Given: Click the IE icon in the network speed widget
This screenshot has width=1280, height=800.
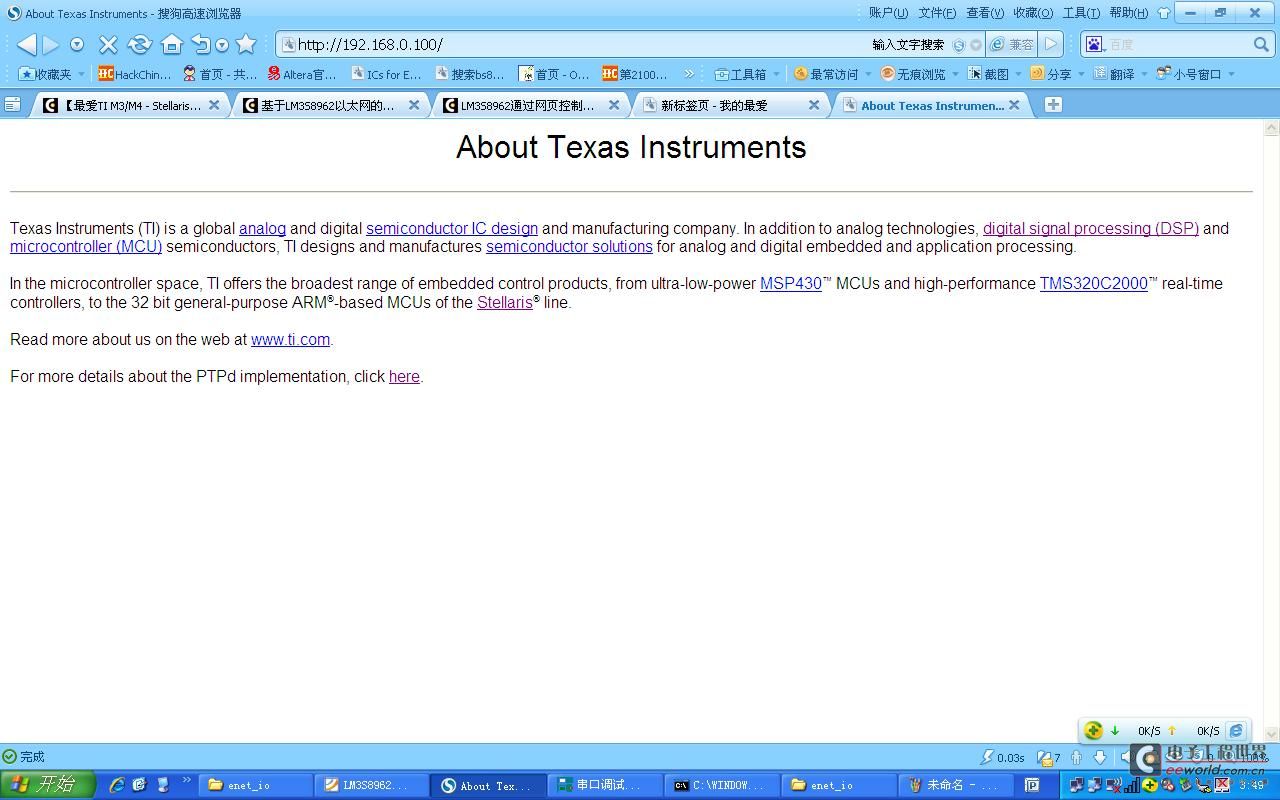Looking at the screenshot, I should (1236, 731).
